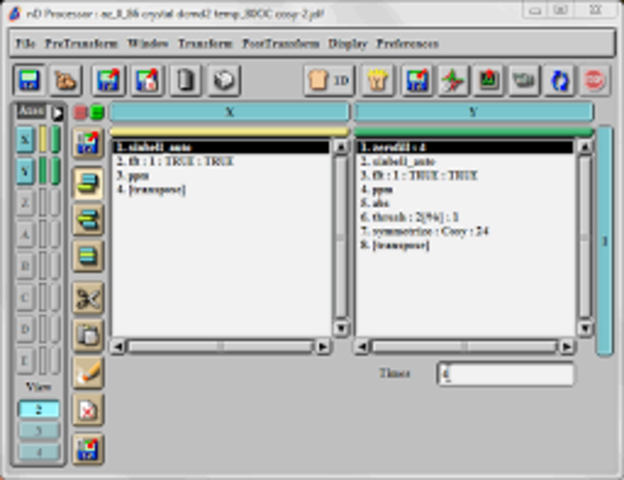The image size is (624, 480).
Task: Open the Display menu
Action: coord(347,43)
